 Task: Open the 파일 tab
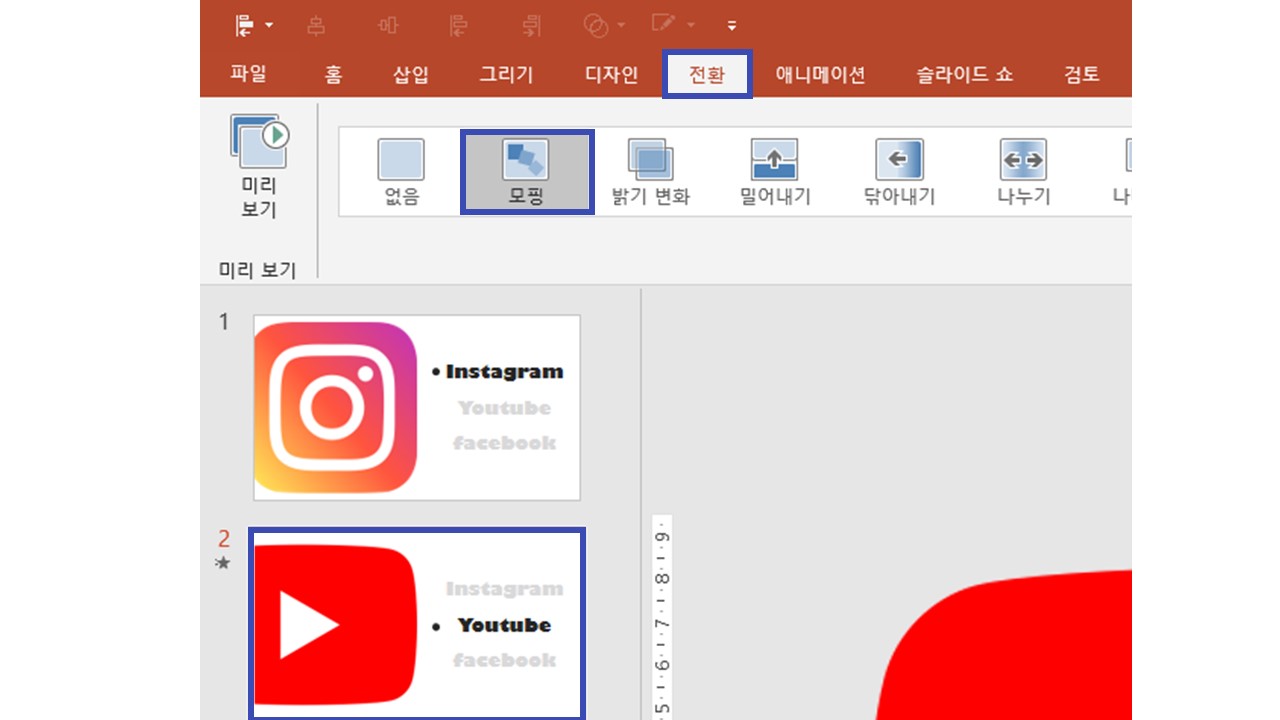pyautogui.click(x=248, y=74)
